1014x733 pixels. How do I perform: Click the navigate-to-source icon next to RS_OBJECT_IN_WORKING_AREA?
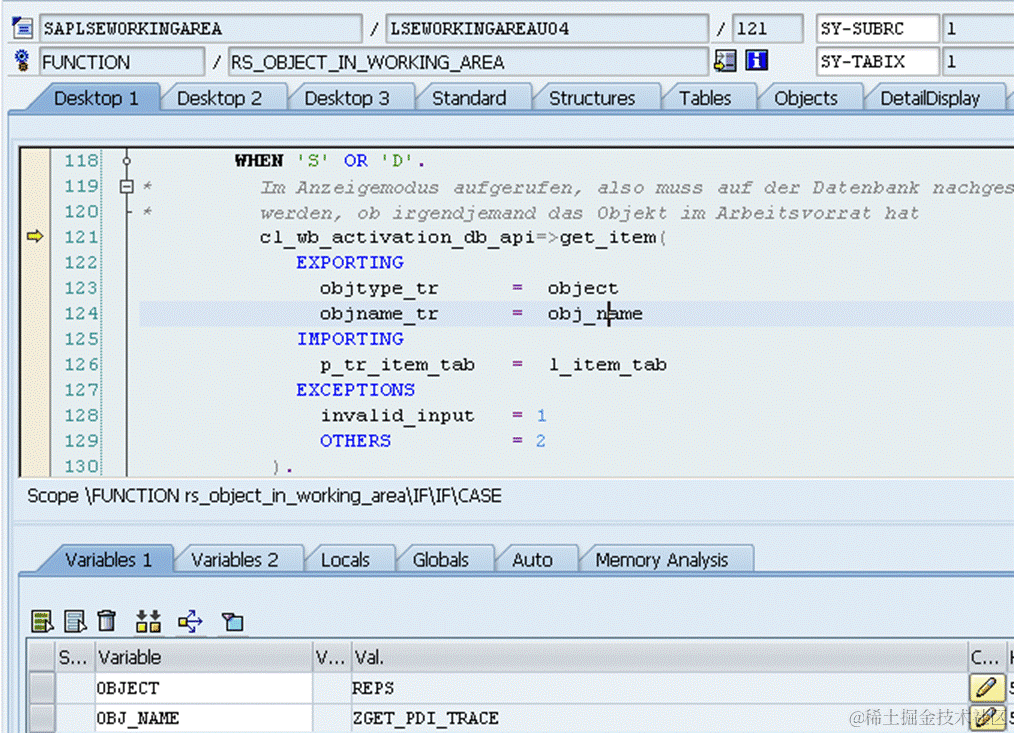click(x=725, y=61)
